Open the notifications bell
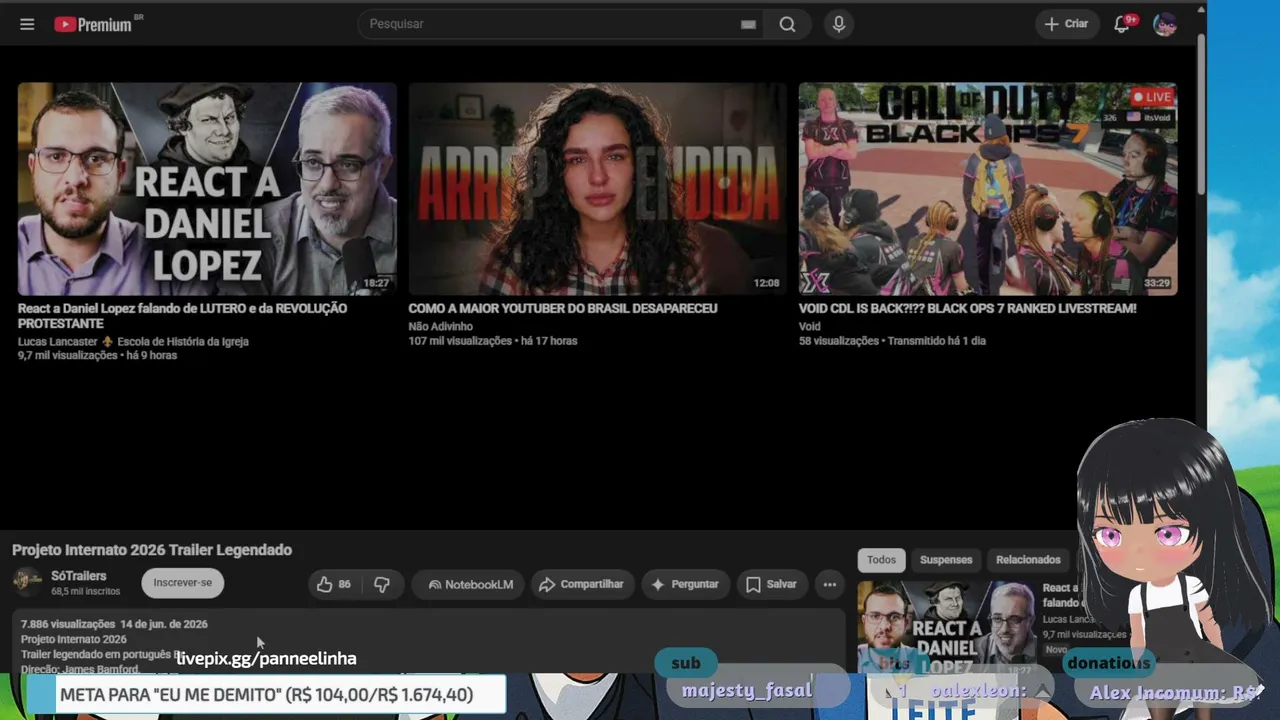This screenshot has width=1280, height=720. pos(1123,24)
